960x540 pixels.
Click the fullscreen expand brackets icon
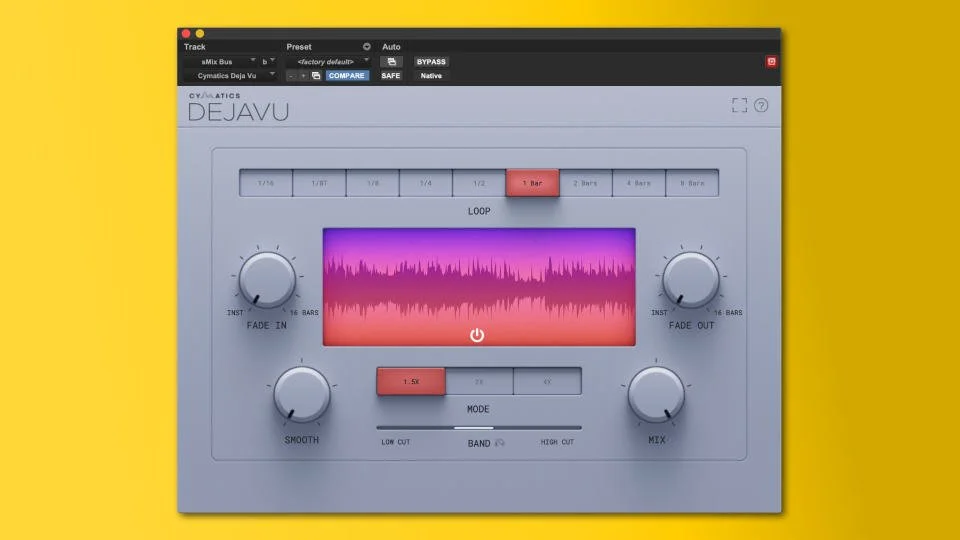pos(740,105)
